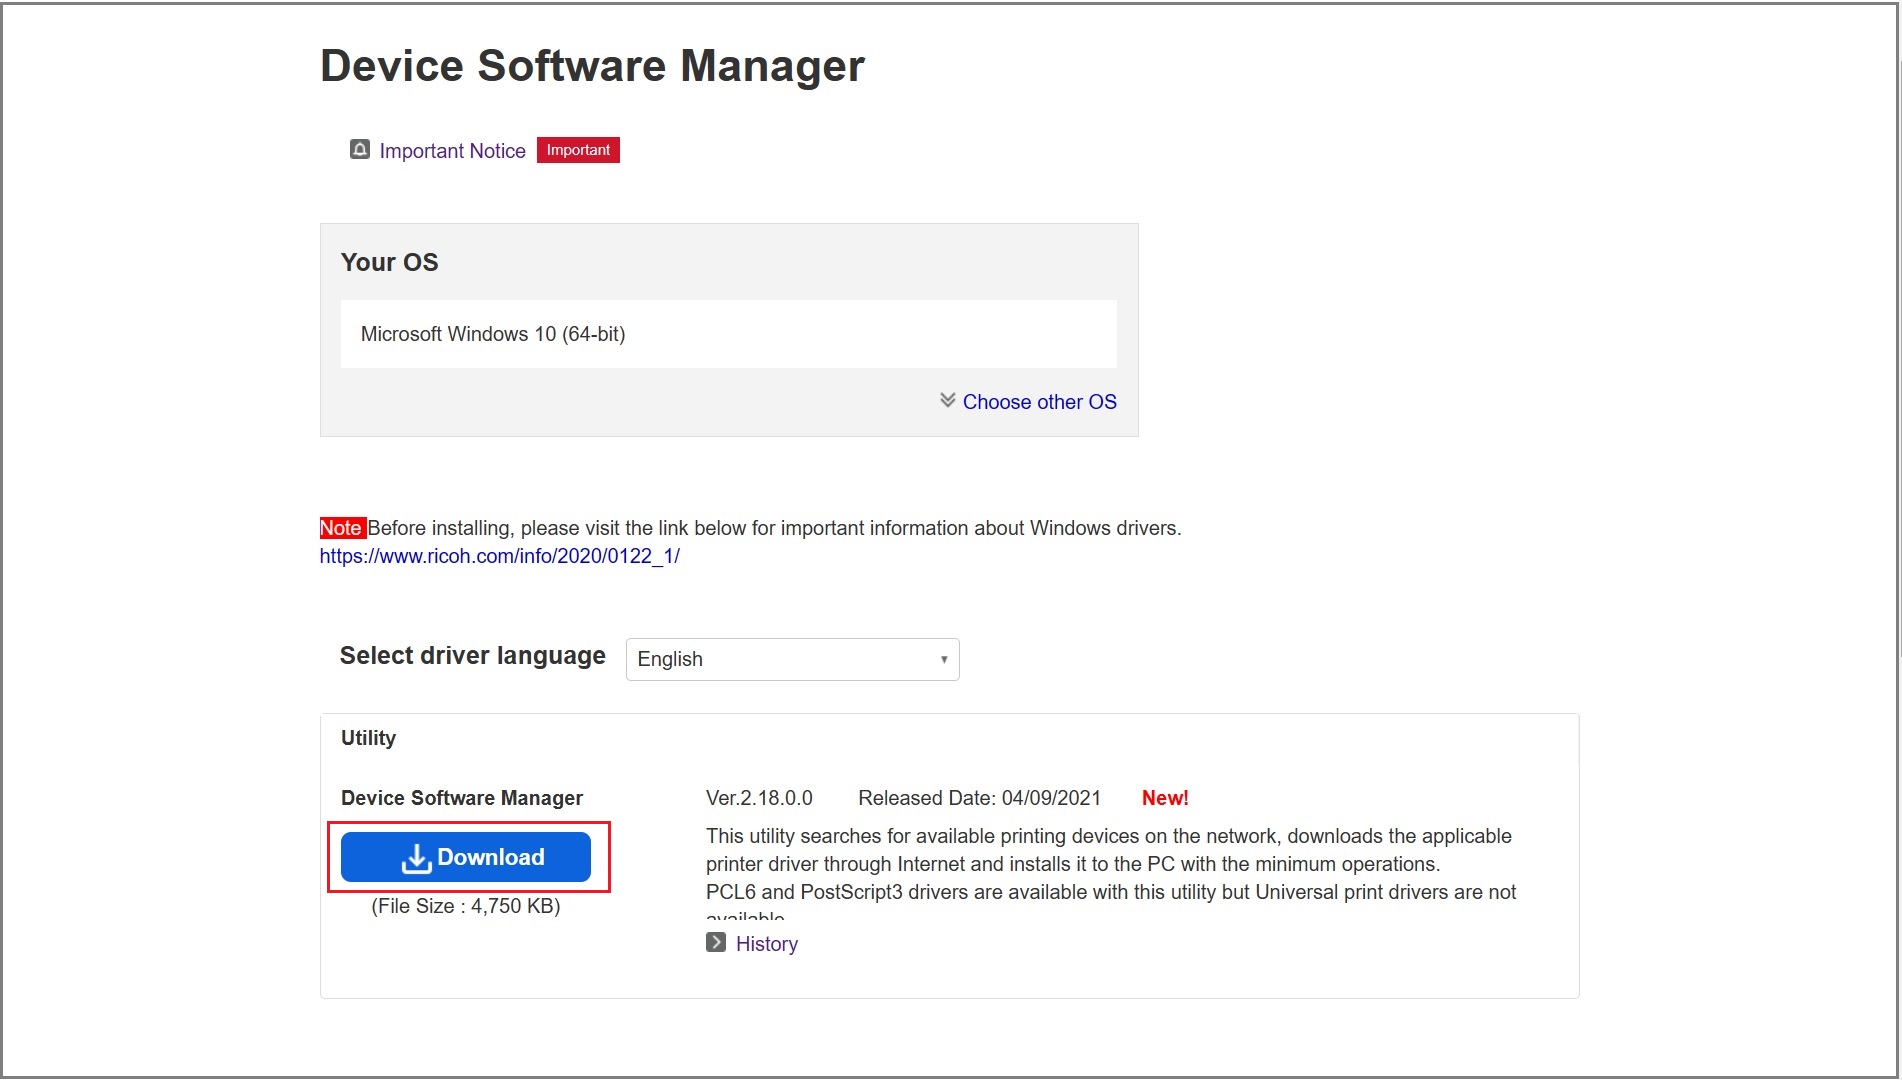Image resolution: width=1902 pixels, height=1080 pixels.
Task: Click the Utility section header
Action: pyautogui.click(x=368, y=737)
